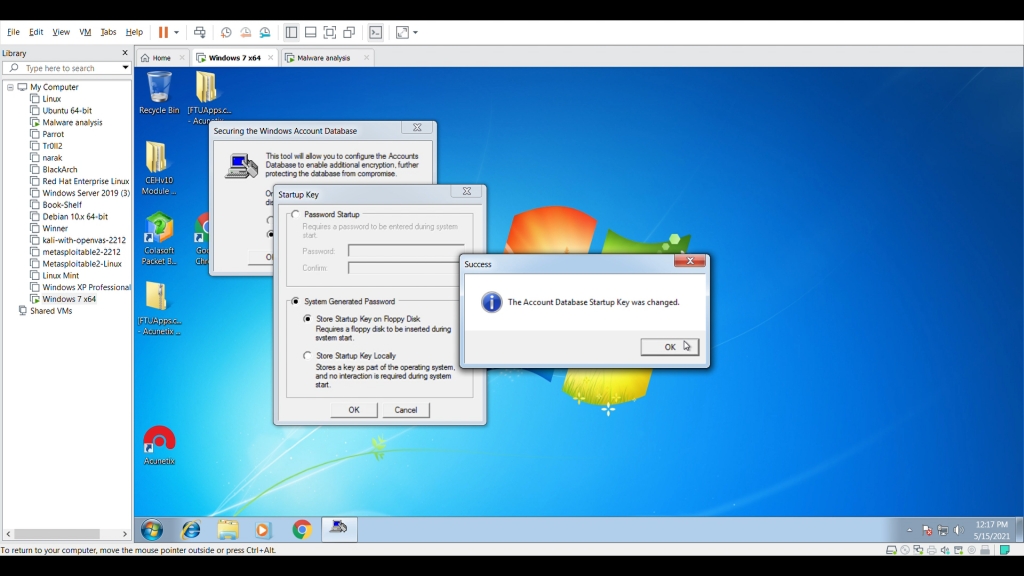Viewport: 1024px width, 576px height.
Task: Click the printer device status icon
Action: (932, 550)
